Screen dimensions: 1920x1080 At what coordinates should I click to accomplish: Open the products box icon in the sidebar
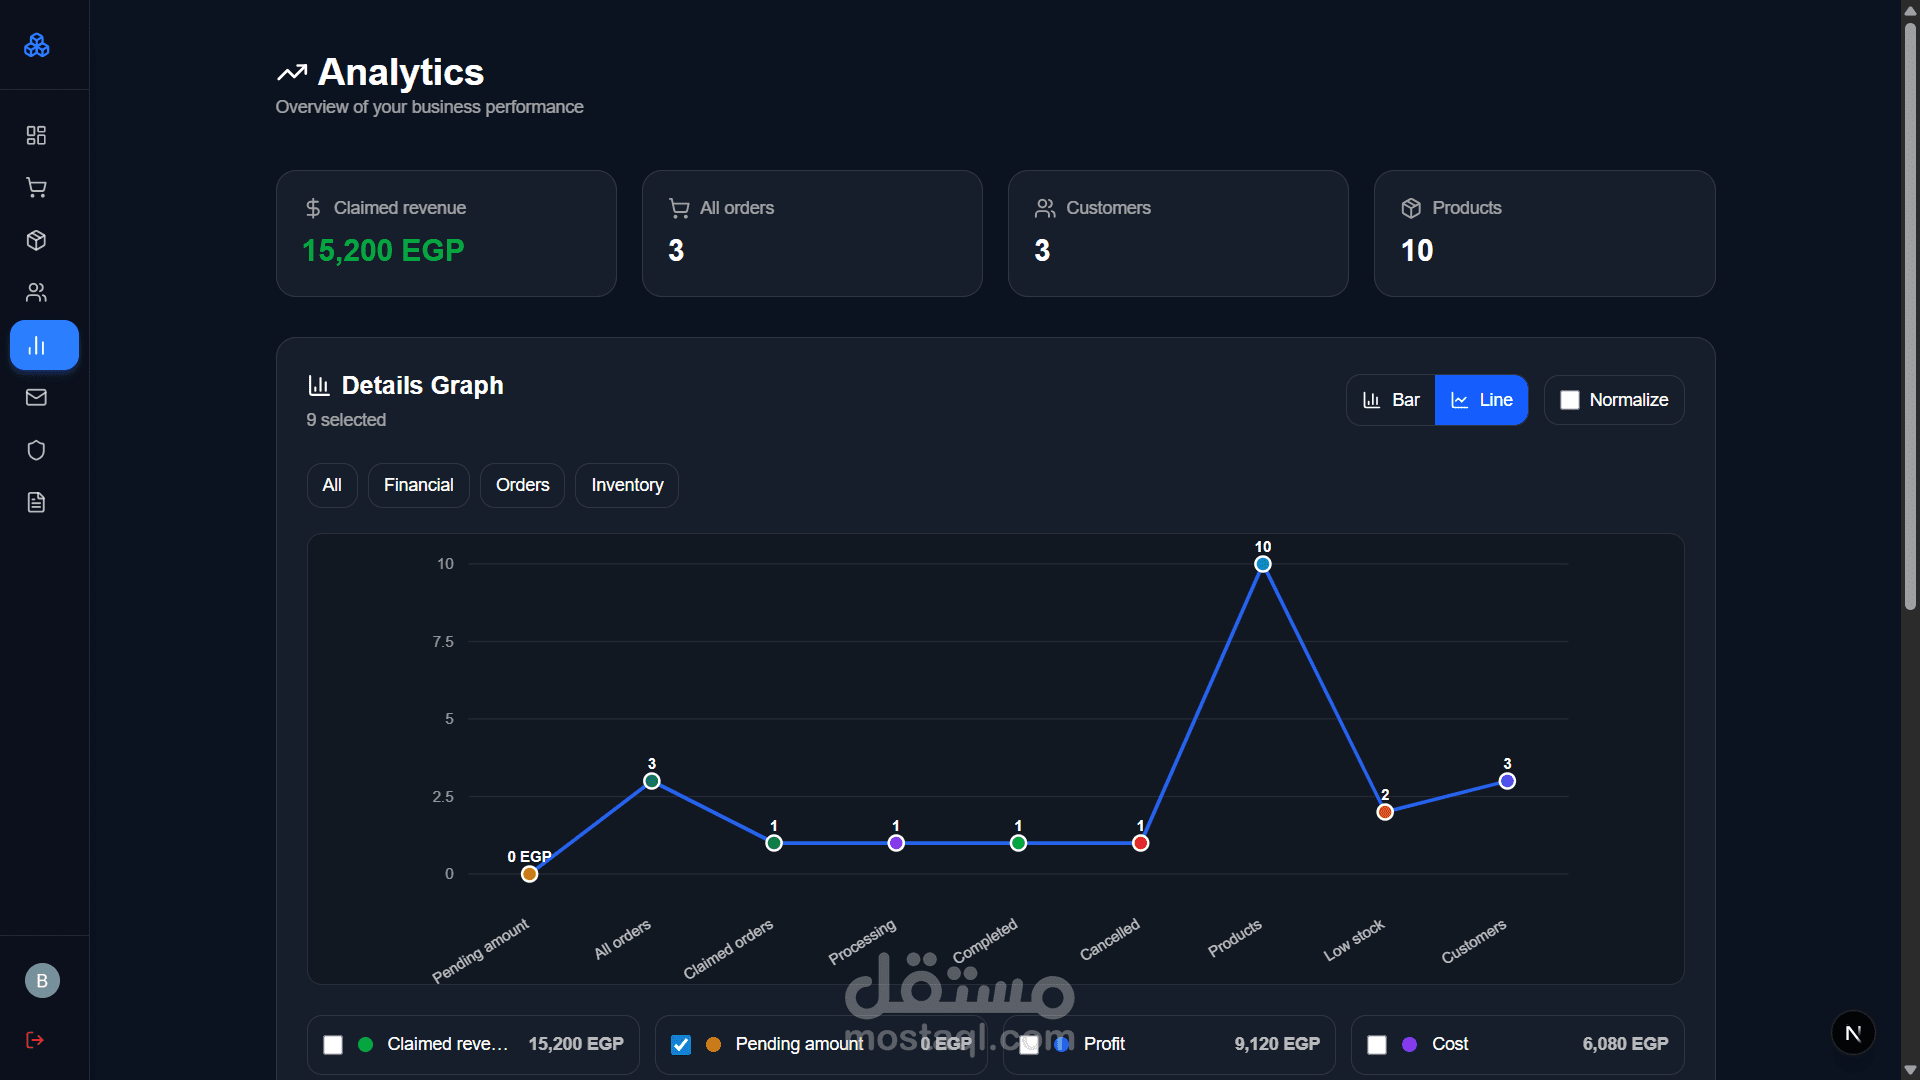pyautogui.click(x=36, y=240)
